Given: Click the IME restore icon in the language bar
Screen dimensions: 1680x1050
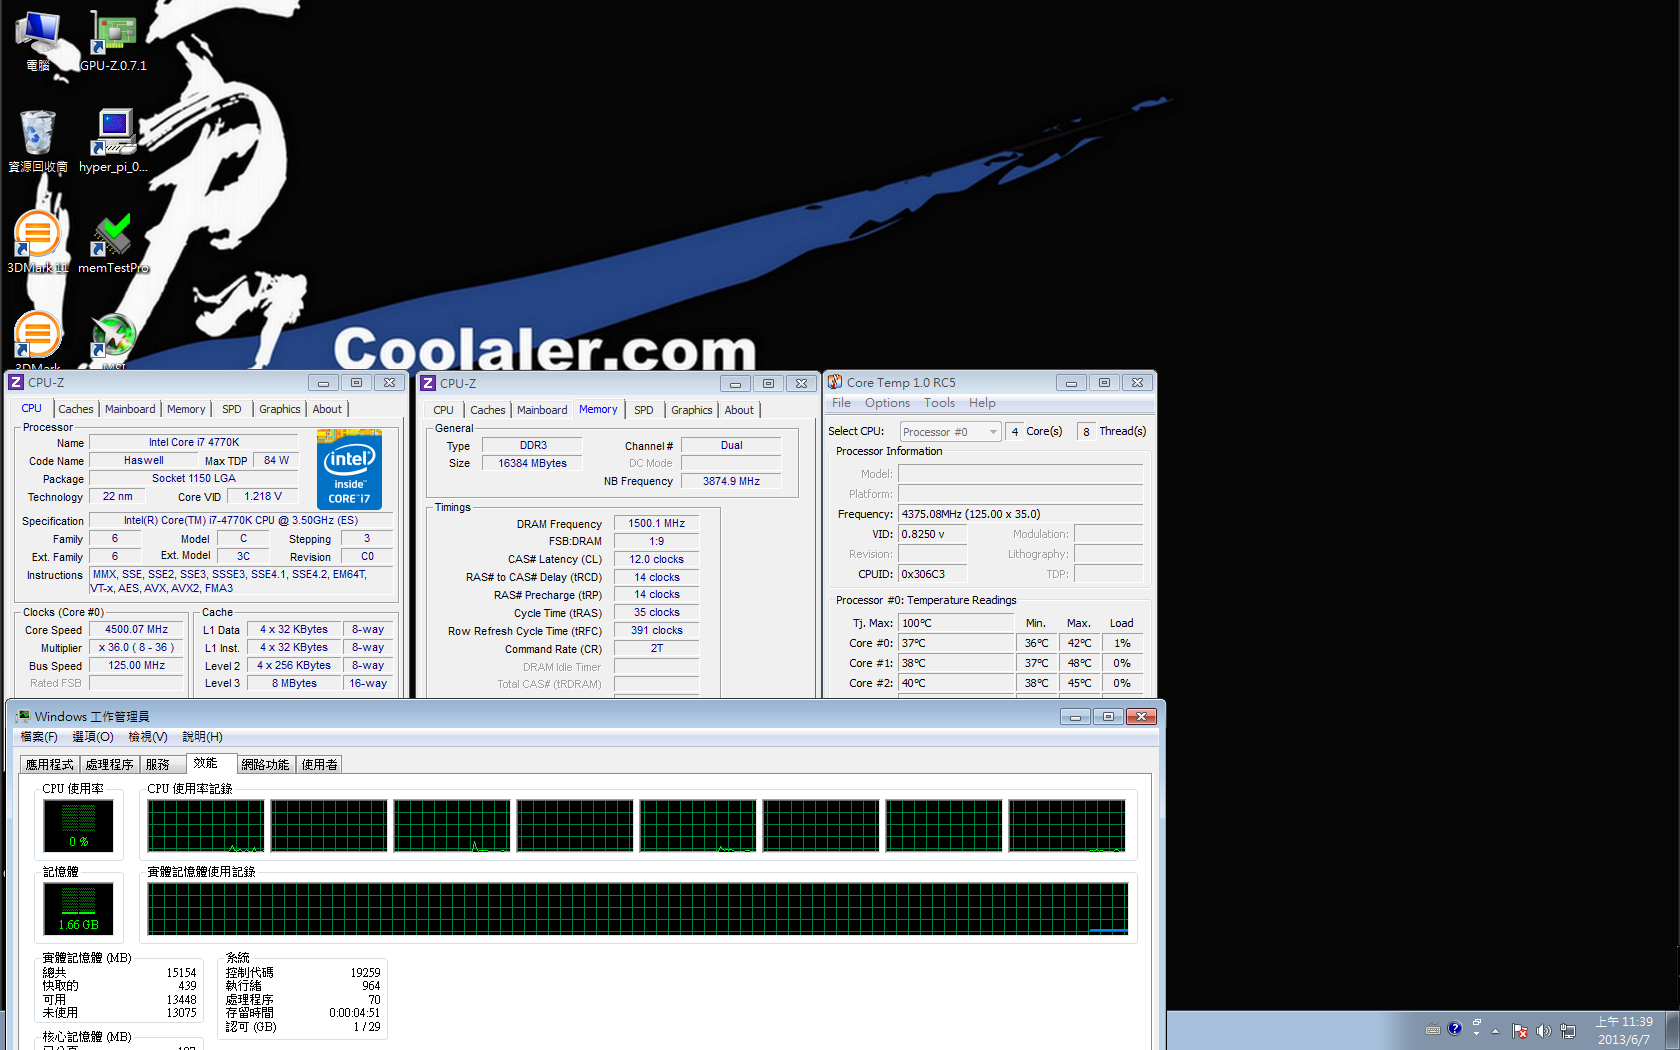Looking at the screenshot, I should click(1477, 1023).
